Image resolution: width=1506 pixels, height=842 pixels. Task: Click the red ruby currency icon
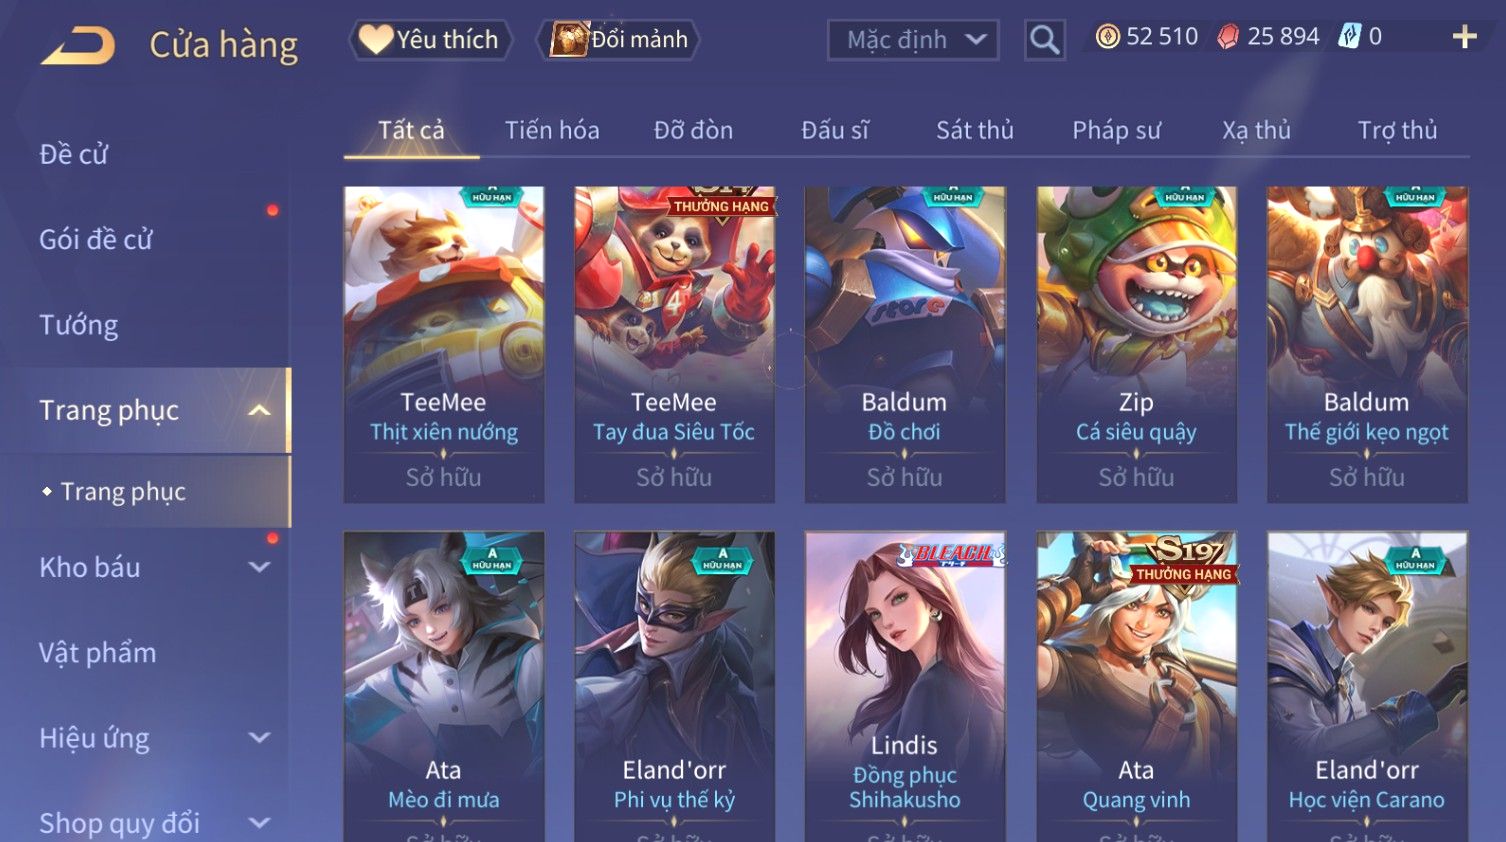[x=1228, y=37]
